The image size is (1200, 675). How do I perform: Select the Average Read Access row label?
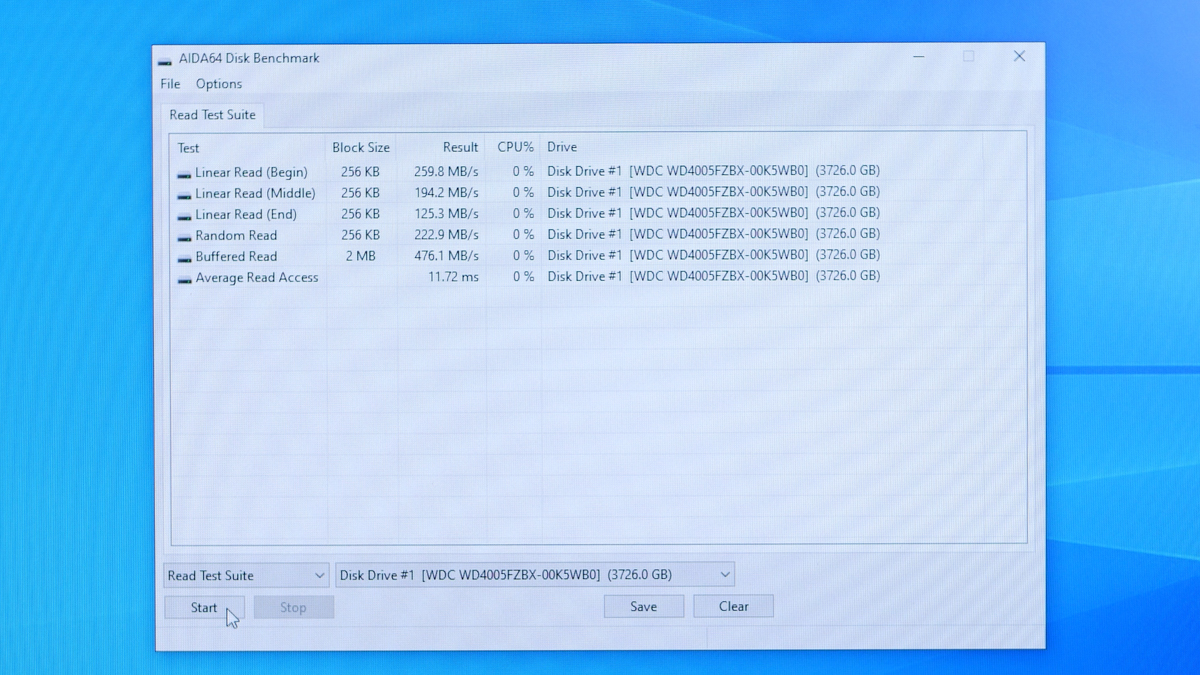coord(257,277)
